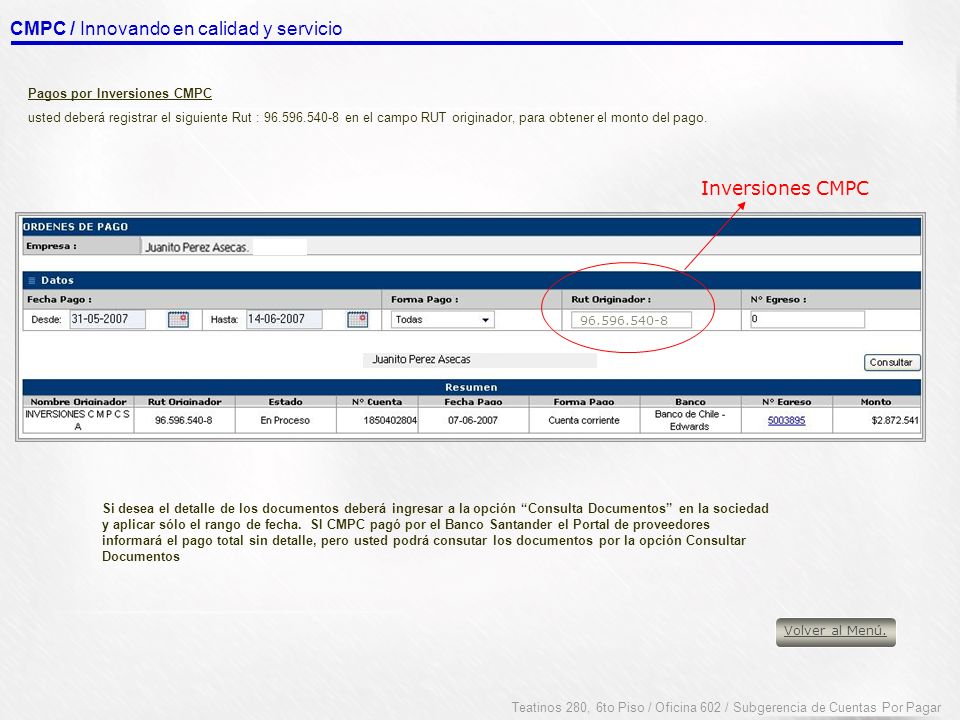Select the Fecha Pago cell 07-06-2007
The width and height of the screenshot is (960, 720).
pyautogui.click(x=473, y=421)
